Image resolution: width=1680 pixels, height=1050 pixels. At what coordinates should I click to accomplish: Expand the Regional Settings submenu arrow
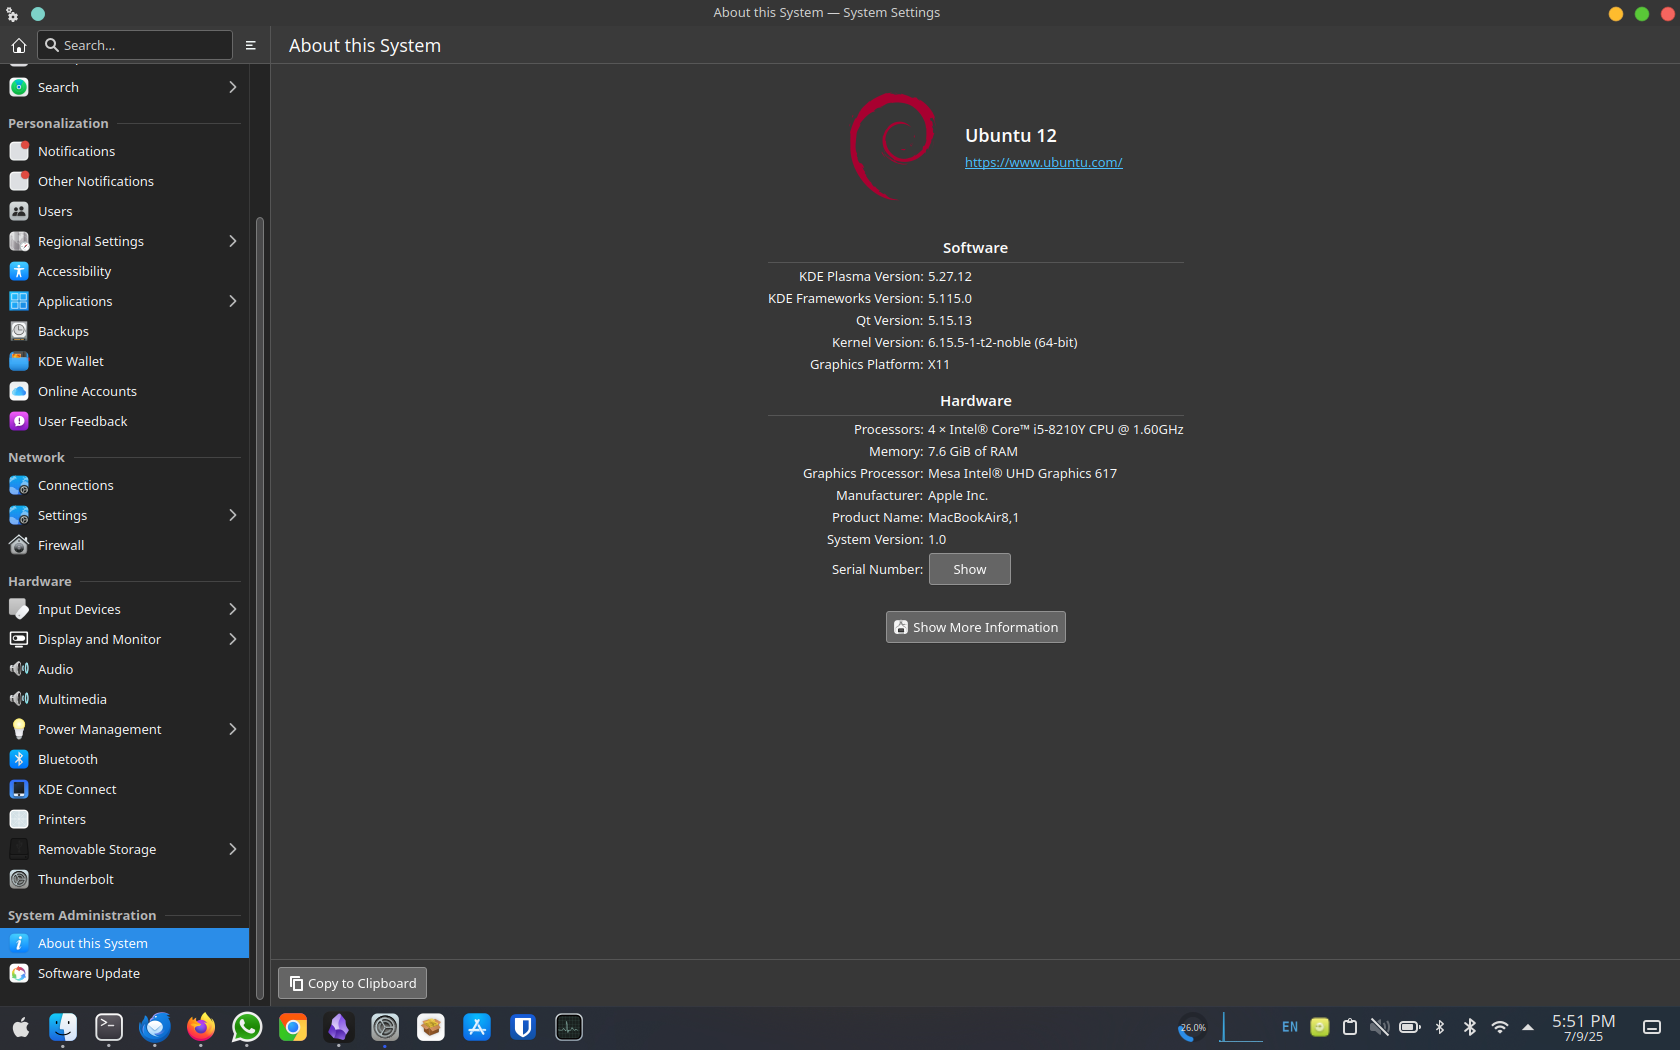[232, 241]
